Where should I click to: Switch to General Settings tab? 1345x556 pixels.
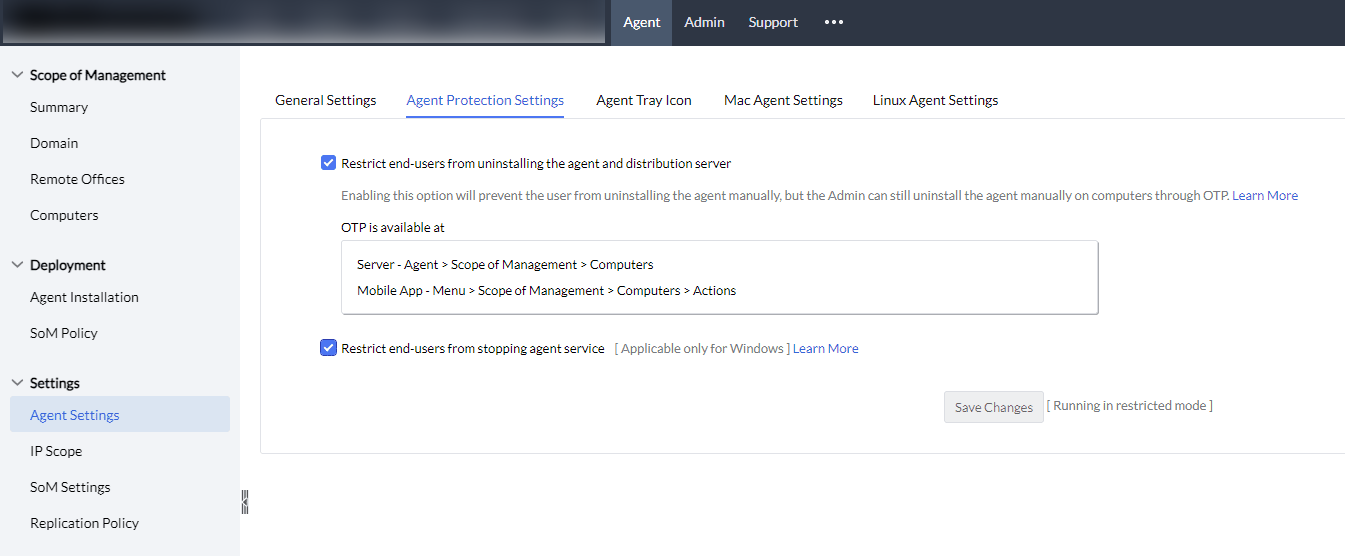click(325, 100)
